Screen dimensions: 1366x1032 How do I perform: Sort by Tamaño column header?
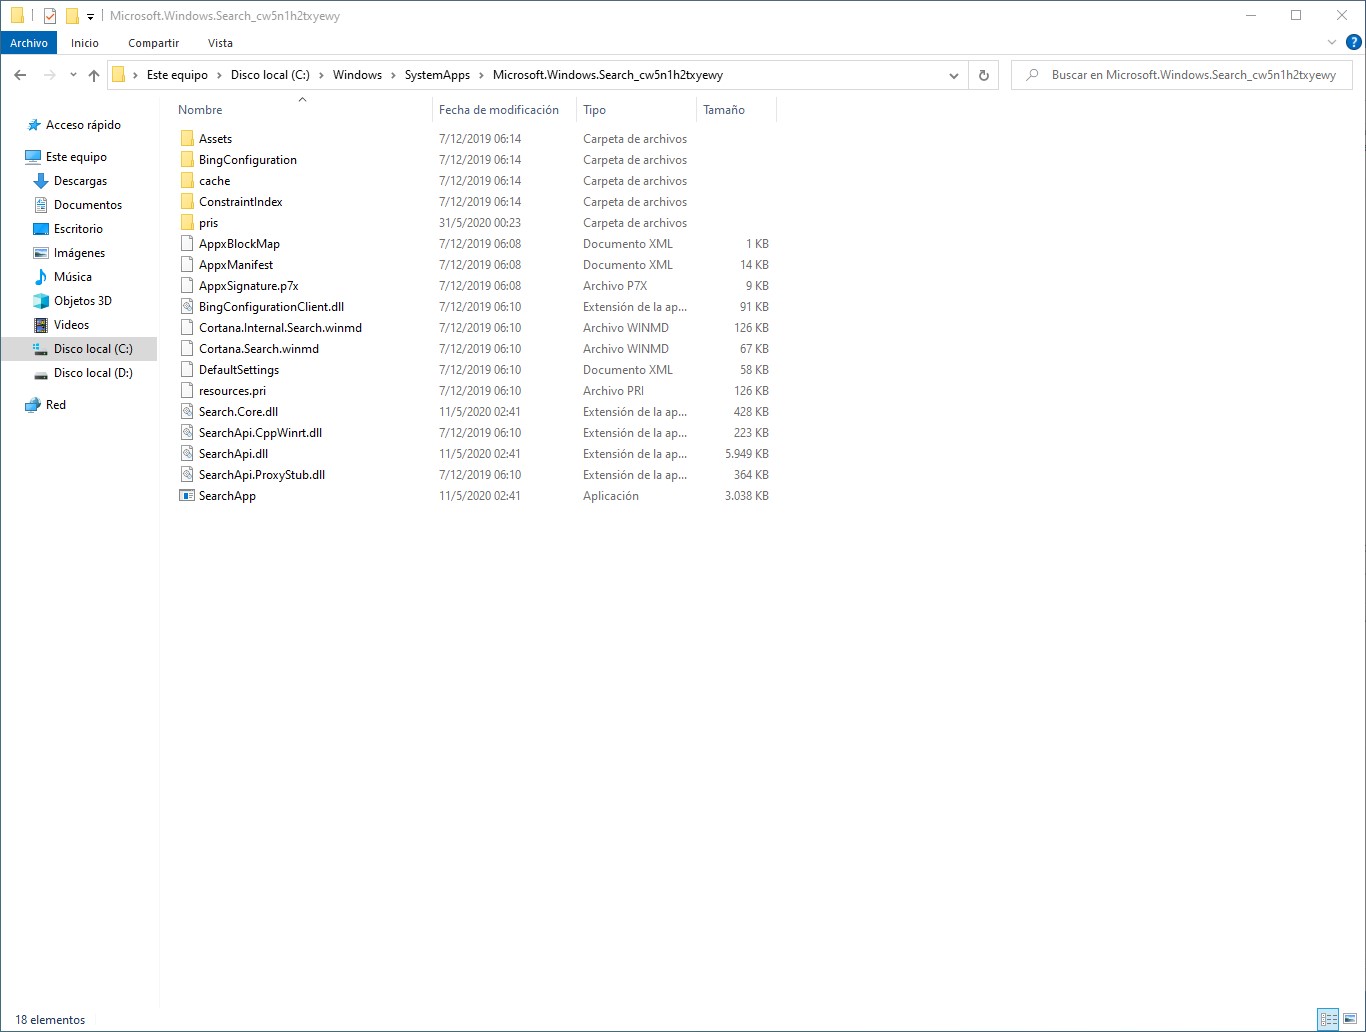pyautogui.click(x=724, y=110)
